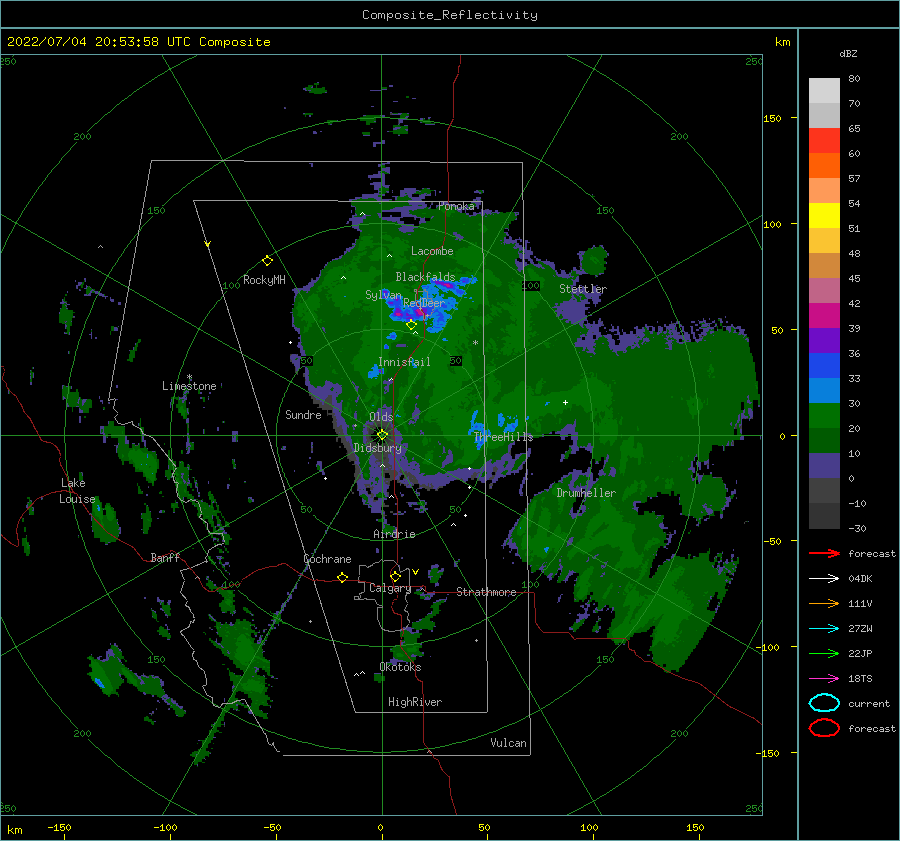The width and height of the screenshot is (900, 841).
Task: Click the green 22JP arrow icon
Action: [824, 653]
